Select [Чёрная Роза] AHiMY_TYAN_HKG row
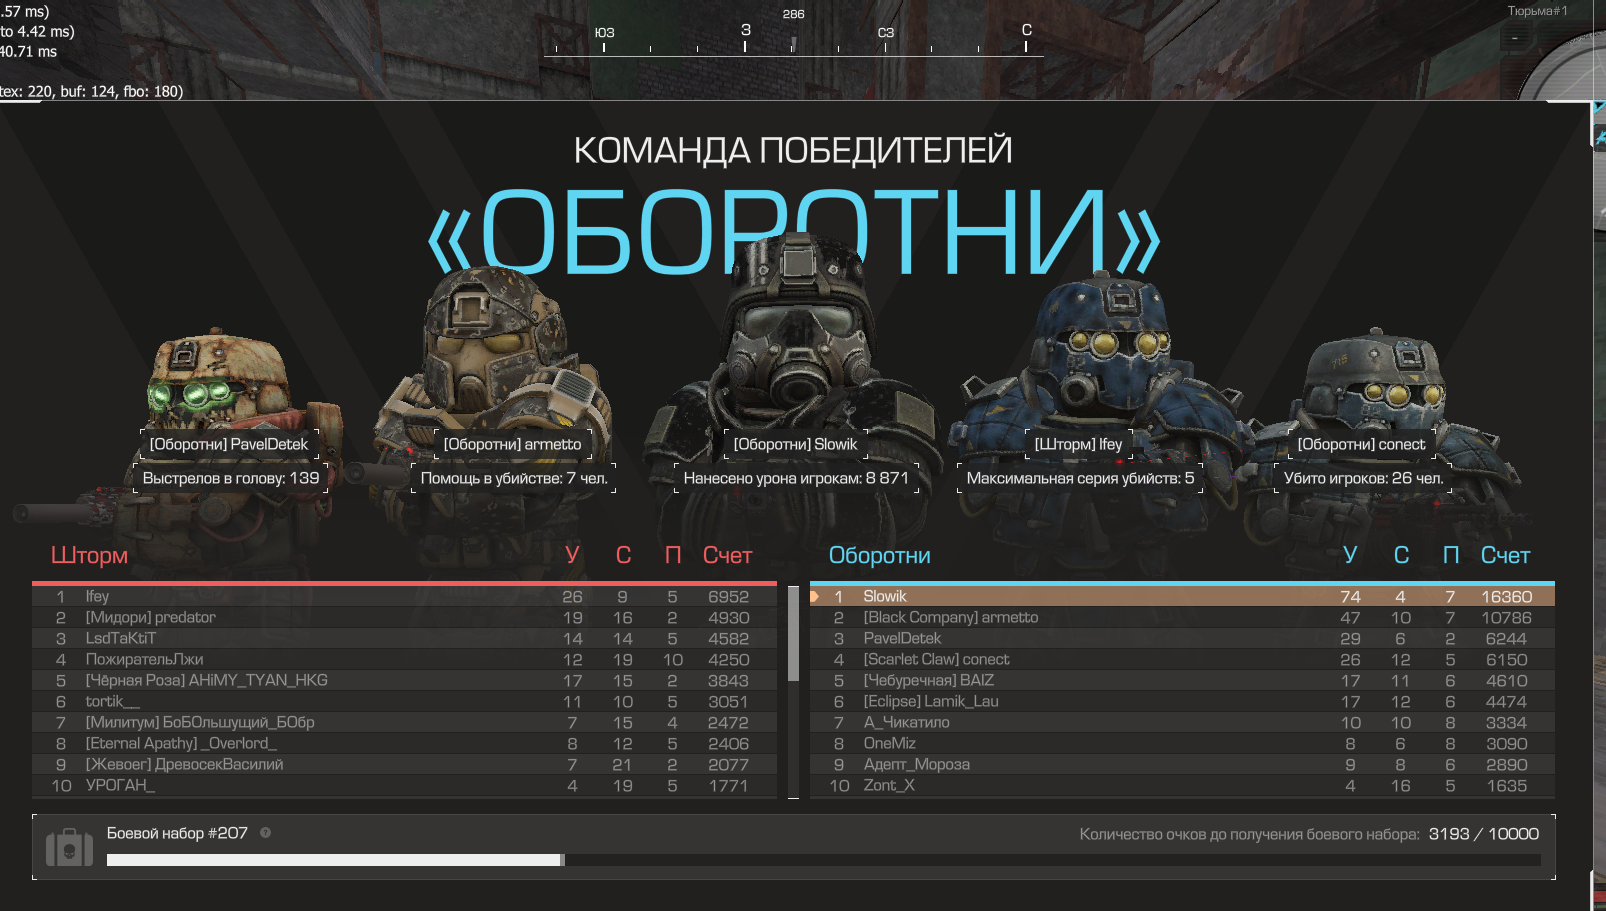The image size is (1606, 911). point(404,680)
